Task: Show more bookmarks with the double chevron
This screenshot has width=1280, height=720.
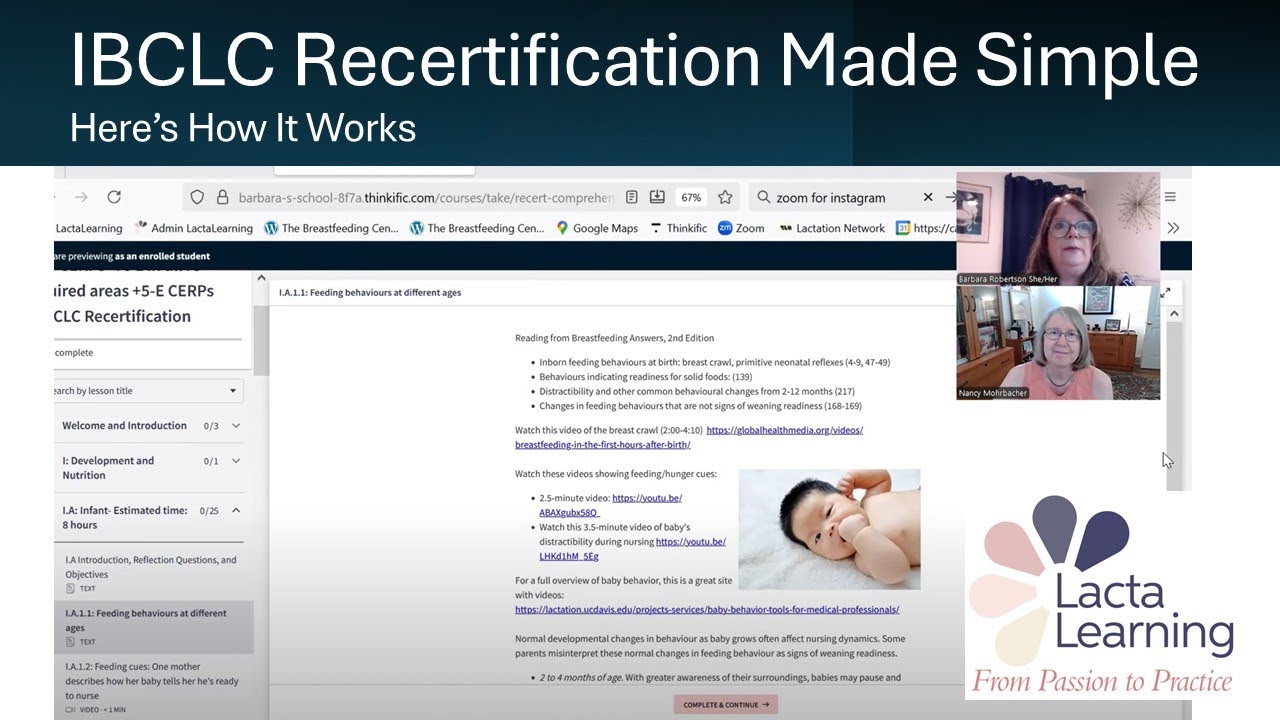Action: click(x=1173, y=228)
